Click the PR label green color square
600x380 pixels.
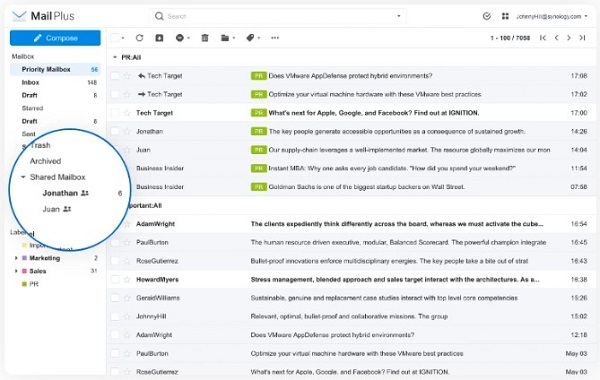pos(24,284)
